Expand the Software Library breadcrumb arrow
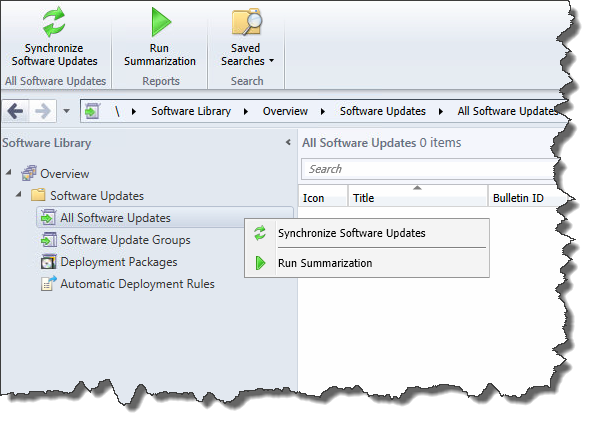This screenshot has height=425, width=597. point(246,111)
